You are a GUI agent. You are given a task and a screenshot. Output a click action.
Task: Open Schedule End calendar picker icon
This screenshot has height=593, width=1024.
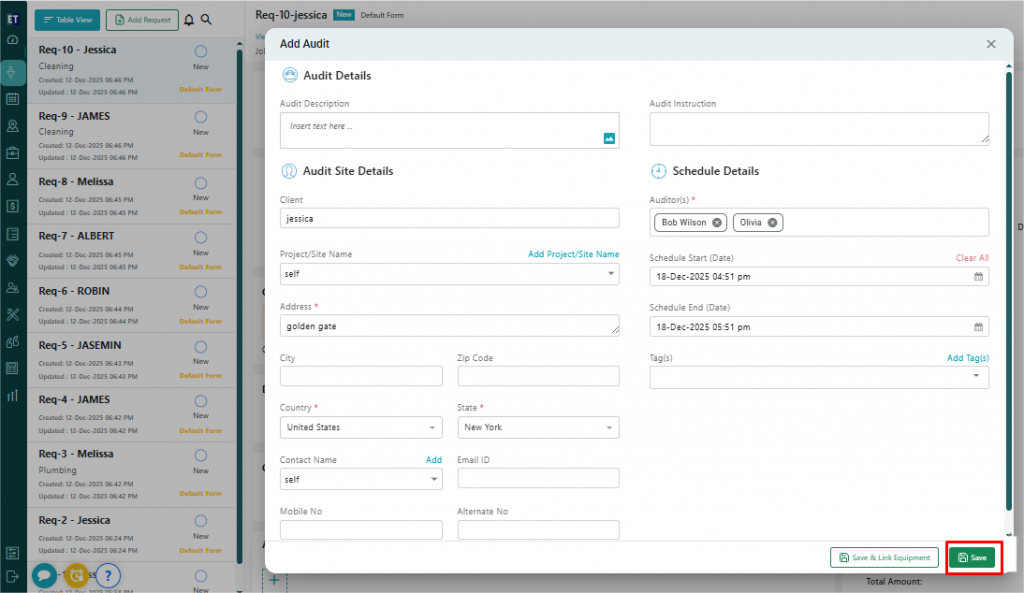(x=978, y=327)
